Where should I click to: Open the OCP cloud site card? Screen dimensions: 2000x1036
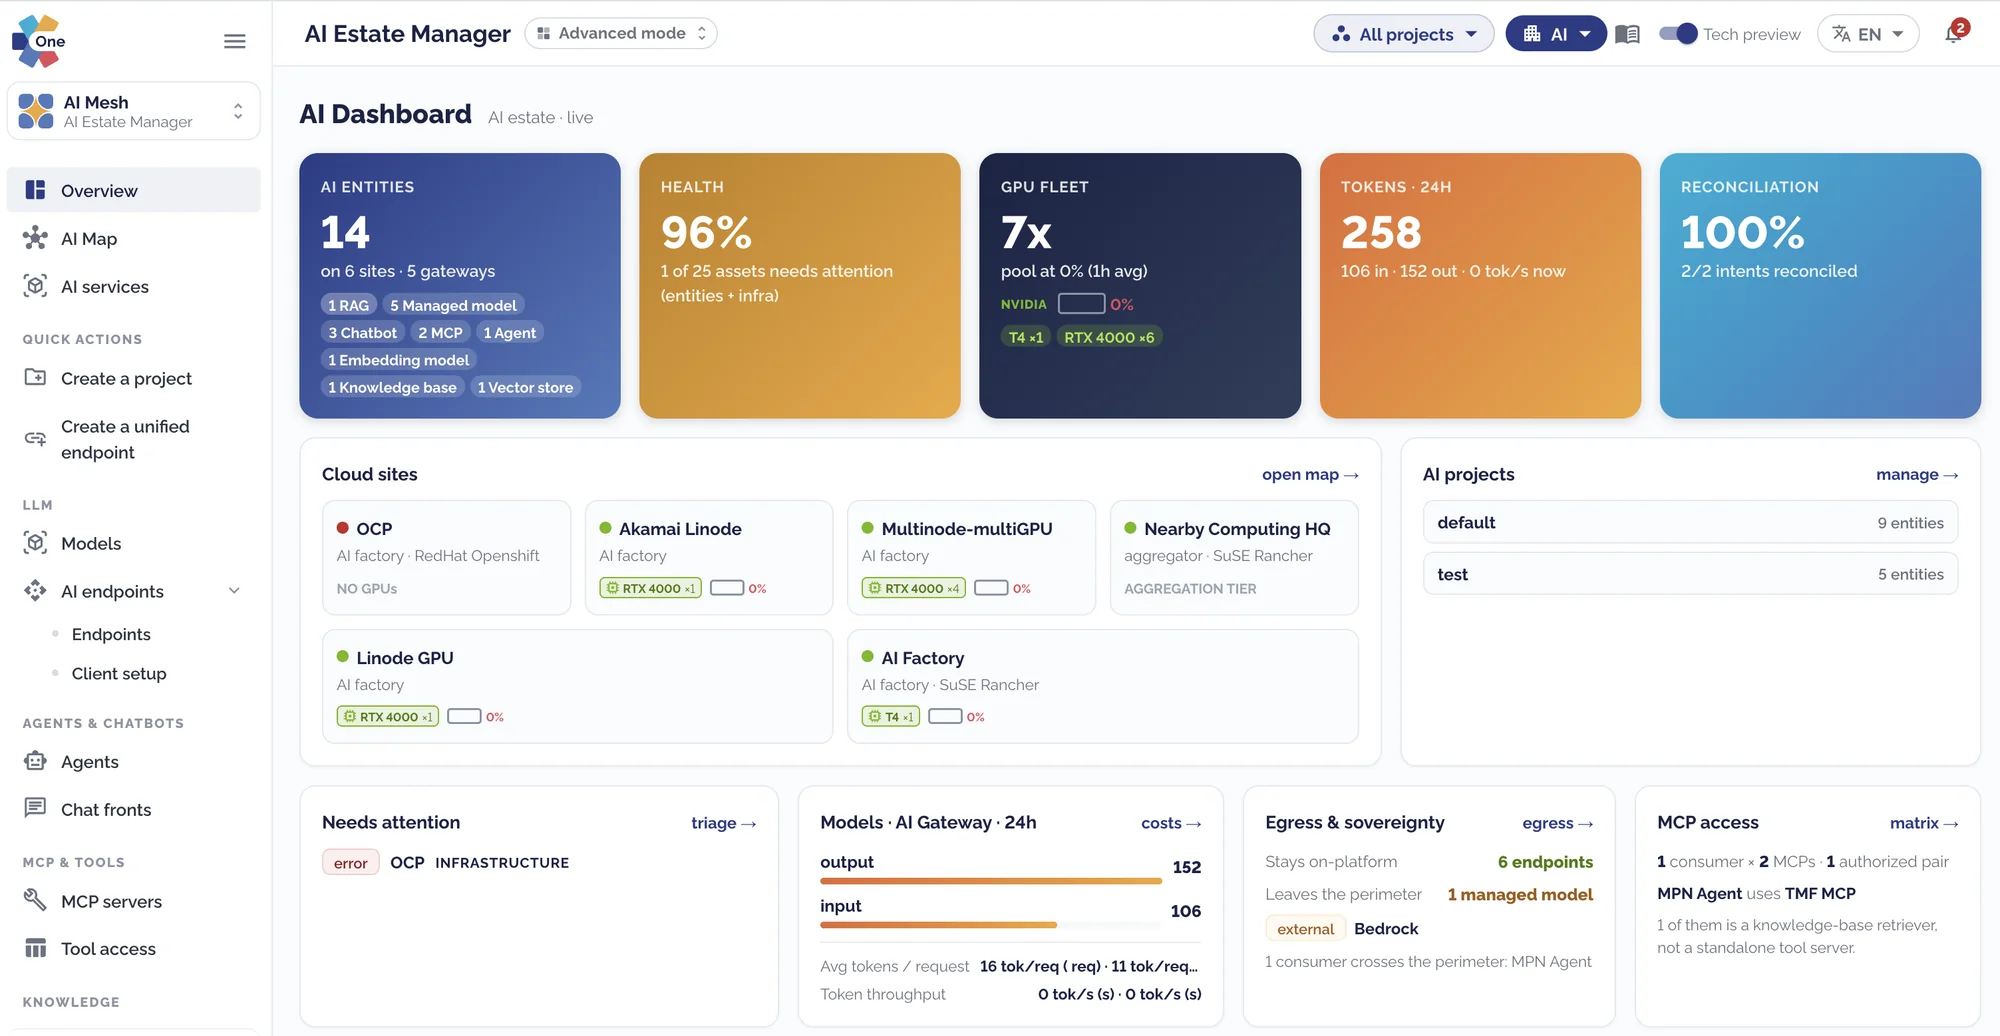tap(446, 557)
